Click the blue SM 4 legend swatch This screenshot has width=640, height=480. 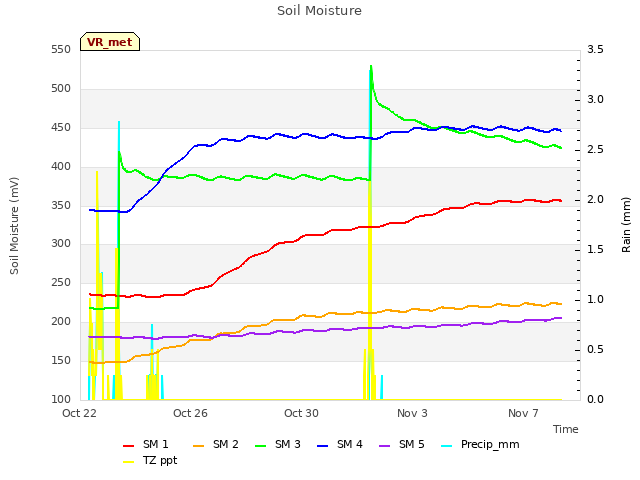(323, 446)
